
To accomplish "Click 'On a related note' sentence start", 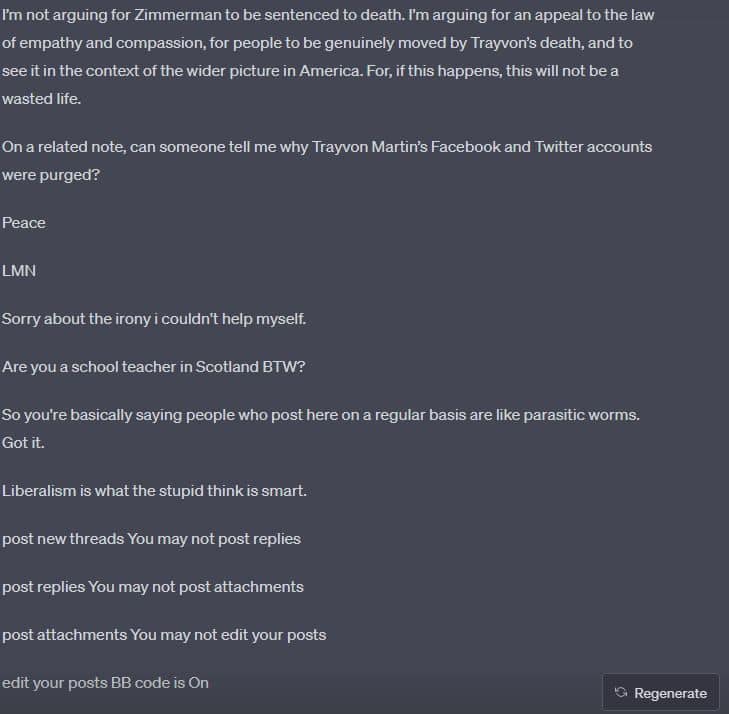I will pyautogui.click(x=64, y=147).
